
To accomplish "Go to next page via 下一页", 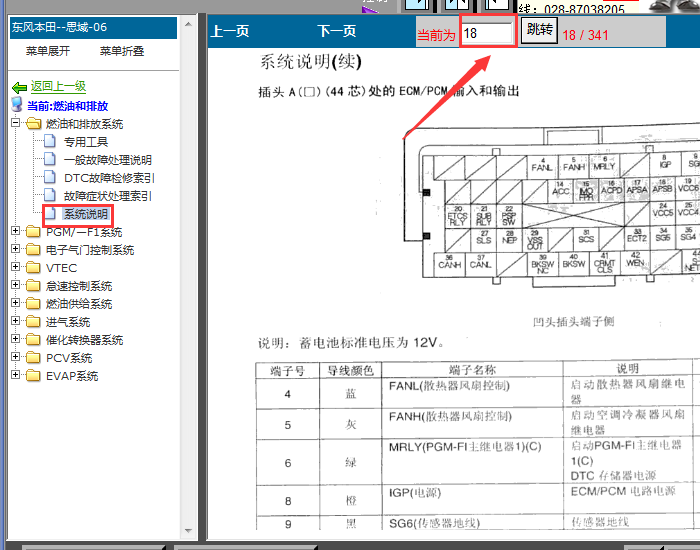I will coord(337,31).
